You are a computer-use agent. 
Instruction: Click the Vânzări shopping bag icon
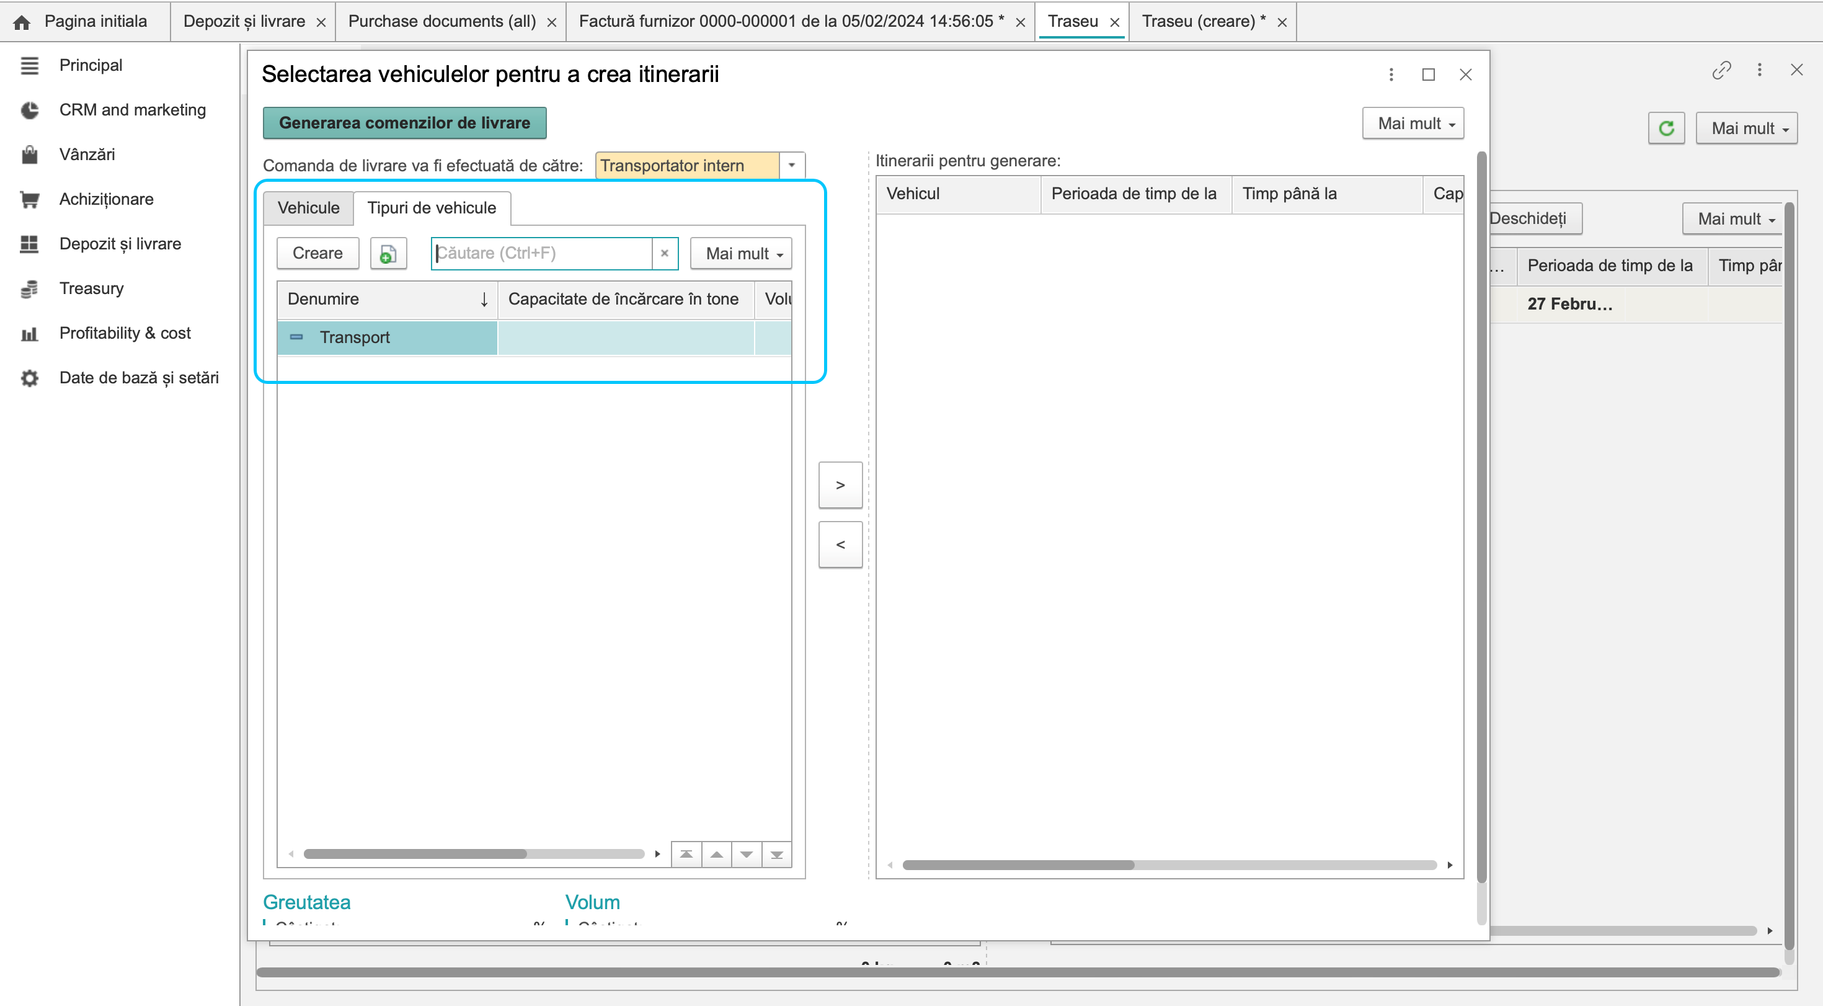pyautogui.click(x=30, y=155)
